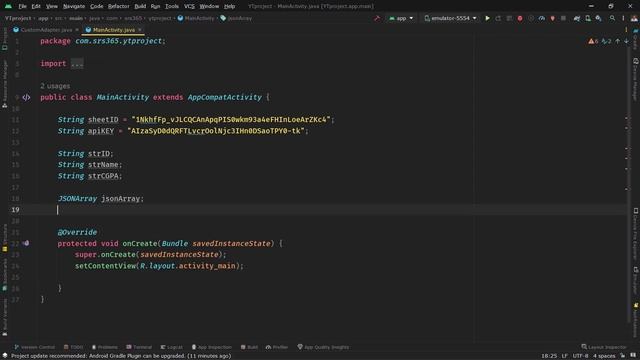
Task: Change LF line separator in status bar
Action: click(x=564, y=356)
